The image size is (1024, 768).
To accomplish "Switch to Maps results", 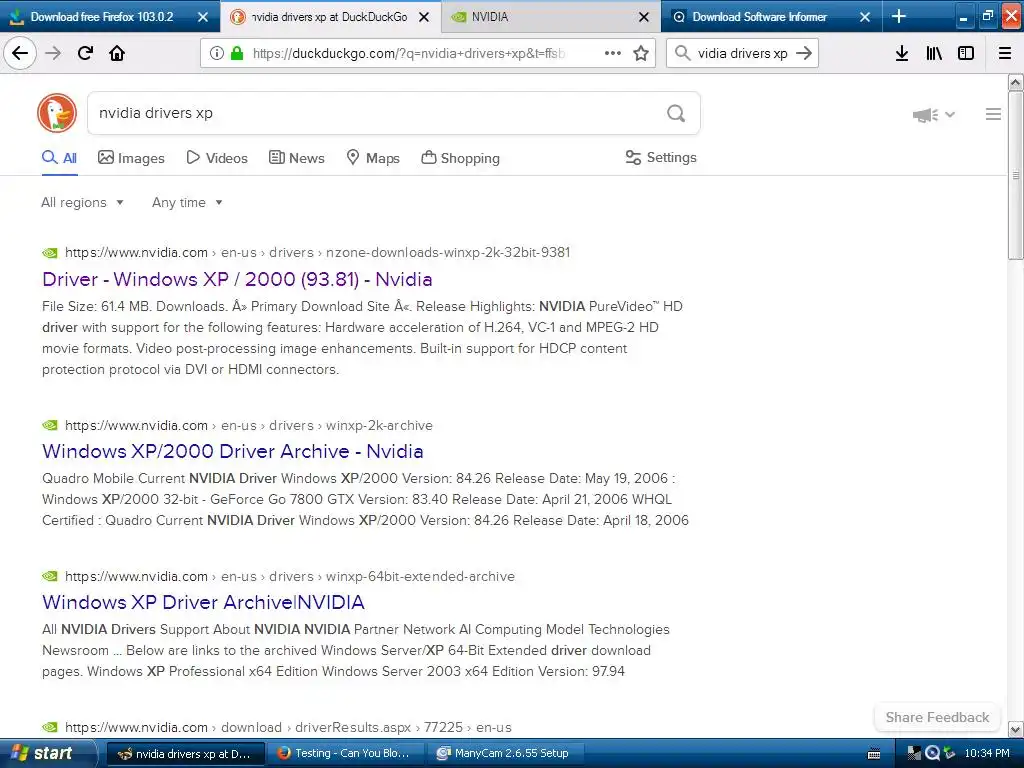I will click(x=373, y=158).
